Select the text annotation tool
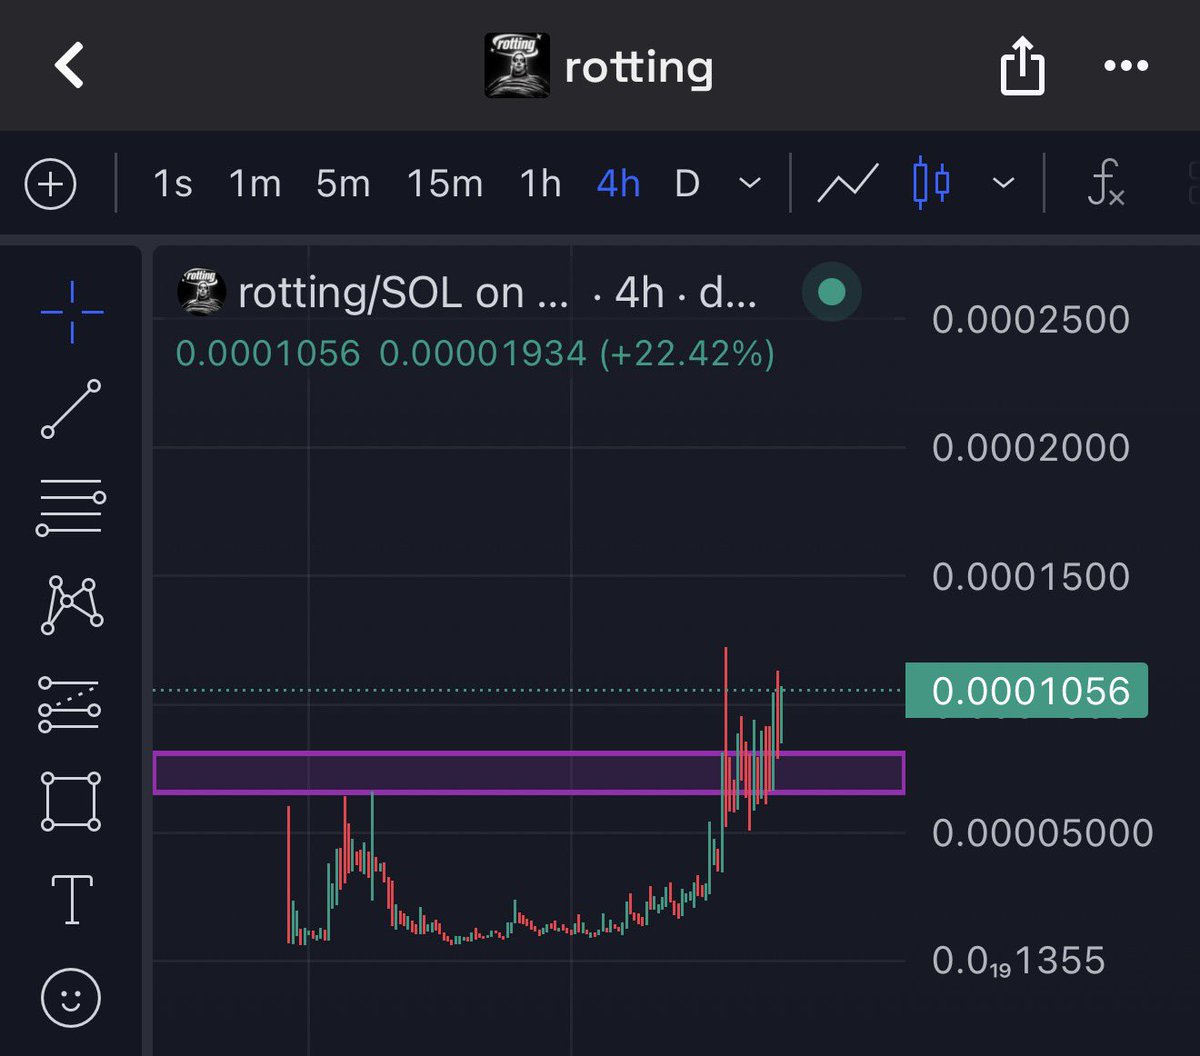Viewport: 1200px width, 1056px height. tap(72, 899)
